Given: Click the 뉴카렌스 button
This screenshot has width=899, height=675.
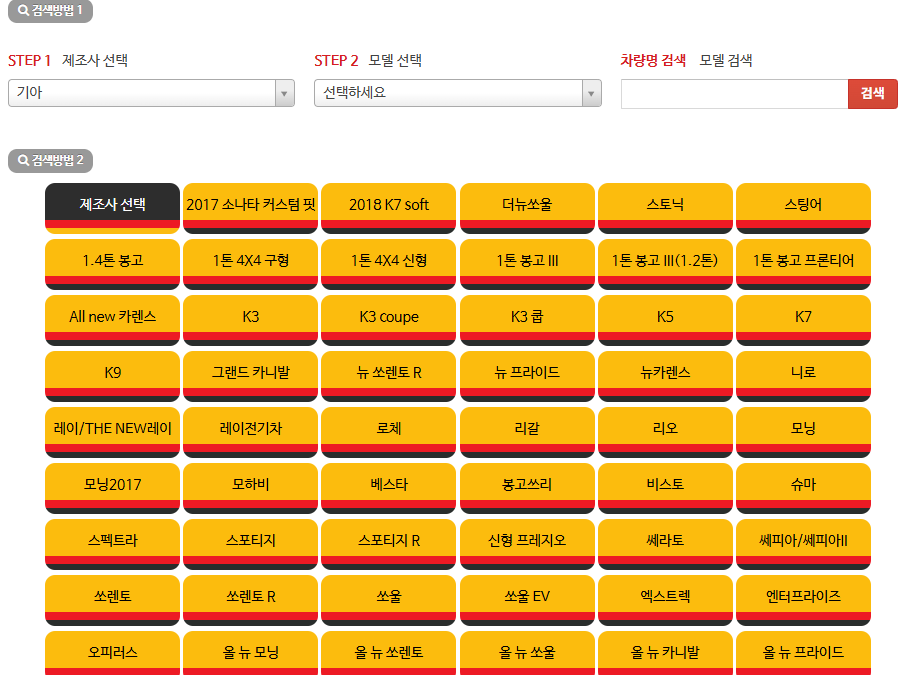Looking at the screenshot, I should pyautogui.click(x=665, y=376).
